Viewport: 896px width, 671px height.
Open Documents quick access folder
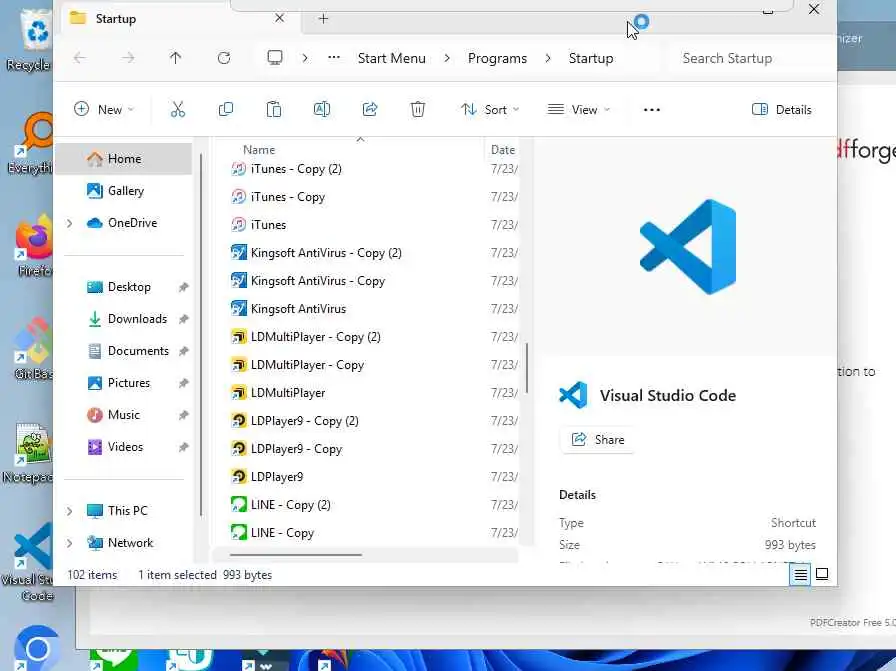click(138, 351)
